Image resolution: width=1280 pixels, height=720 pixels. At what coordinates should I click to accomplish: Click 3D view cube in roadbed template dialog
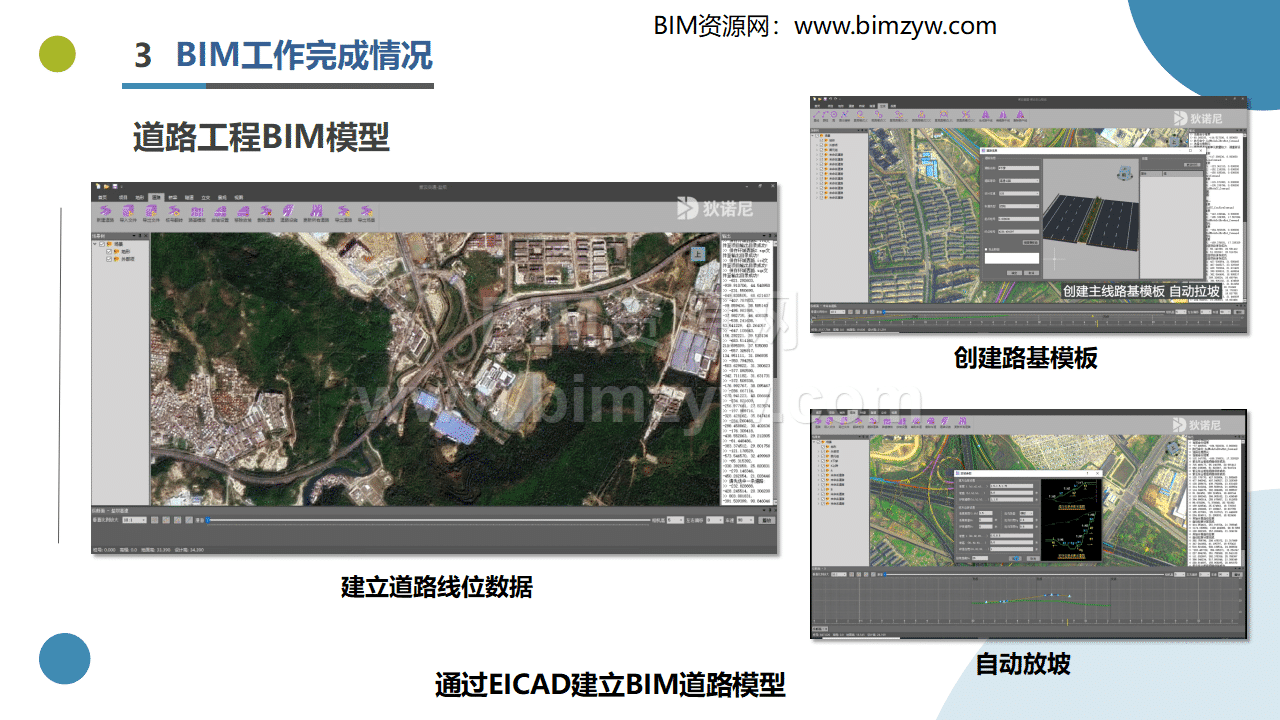[x=1124, y=173]
